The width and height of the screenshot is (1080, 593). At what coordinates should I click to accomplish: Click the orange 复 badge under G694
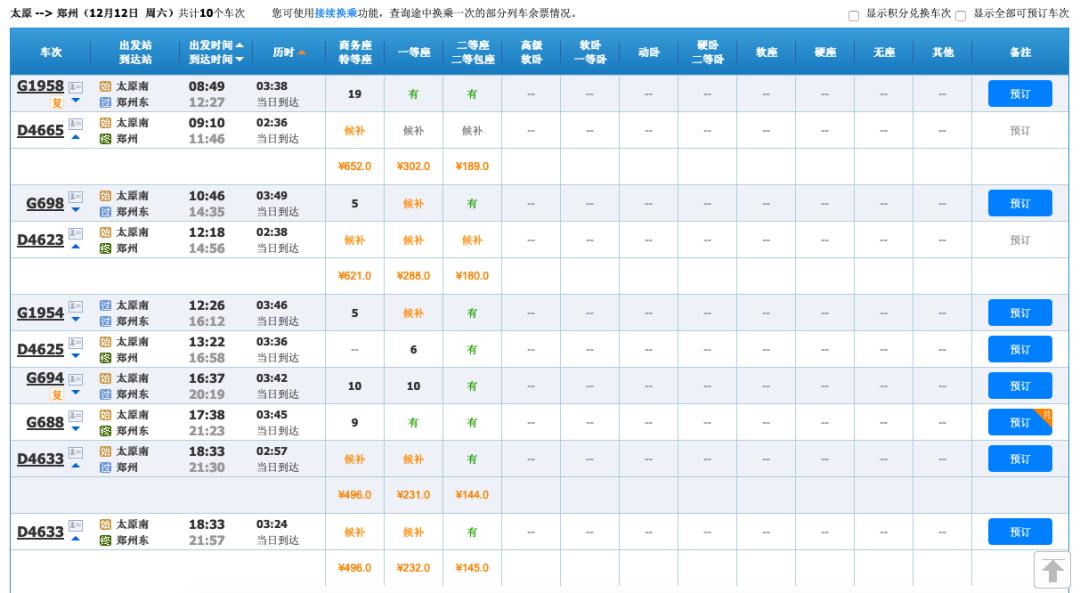coord(57,395)
